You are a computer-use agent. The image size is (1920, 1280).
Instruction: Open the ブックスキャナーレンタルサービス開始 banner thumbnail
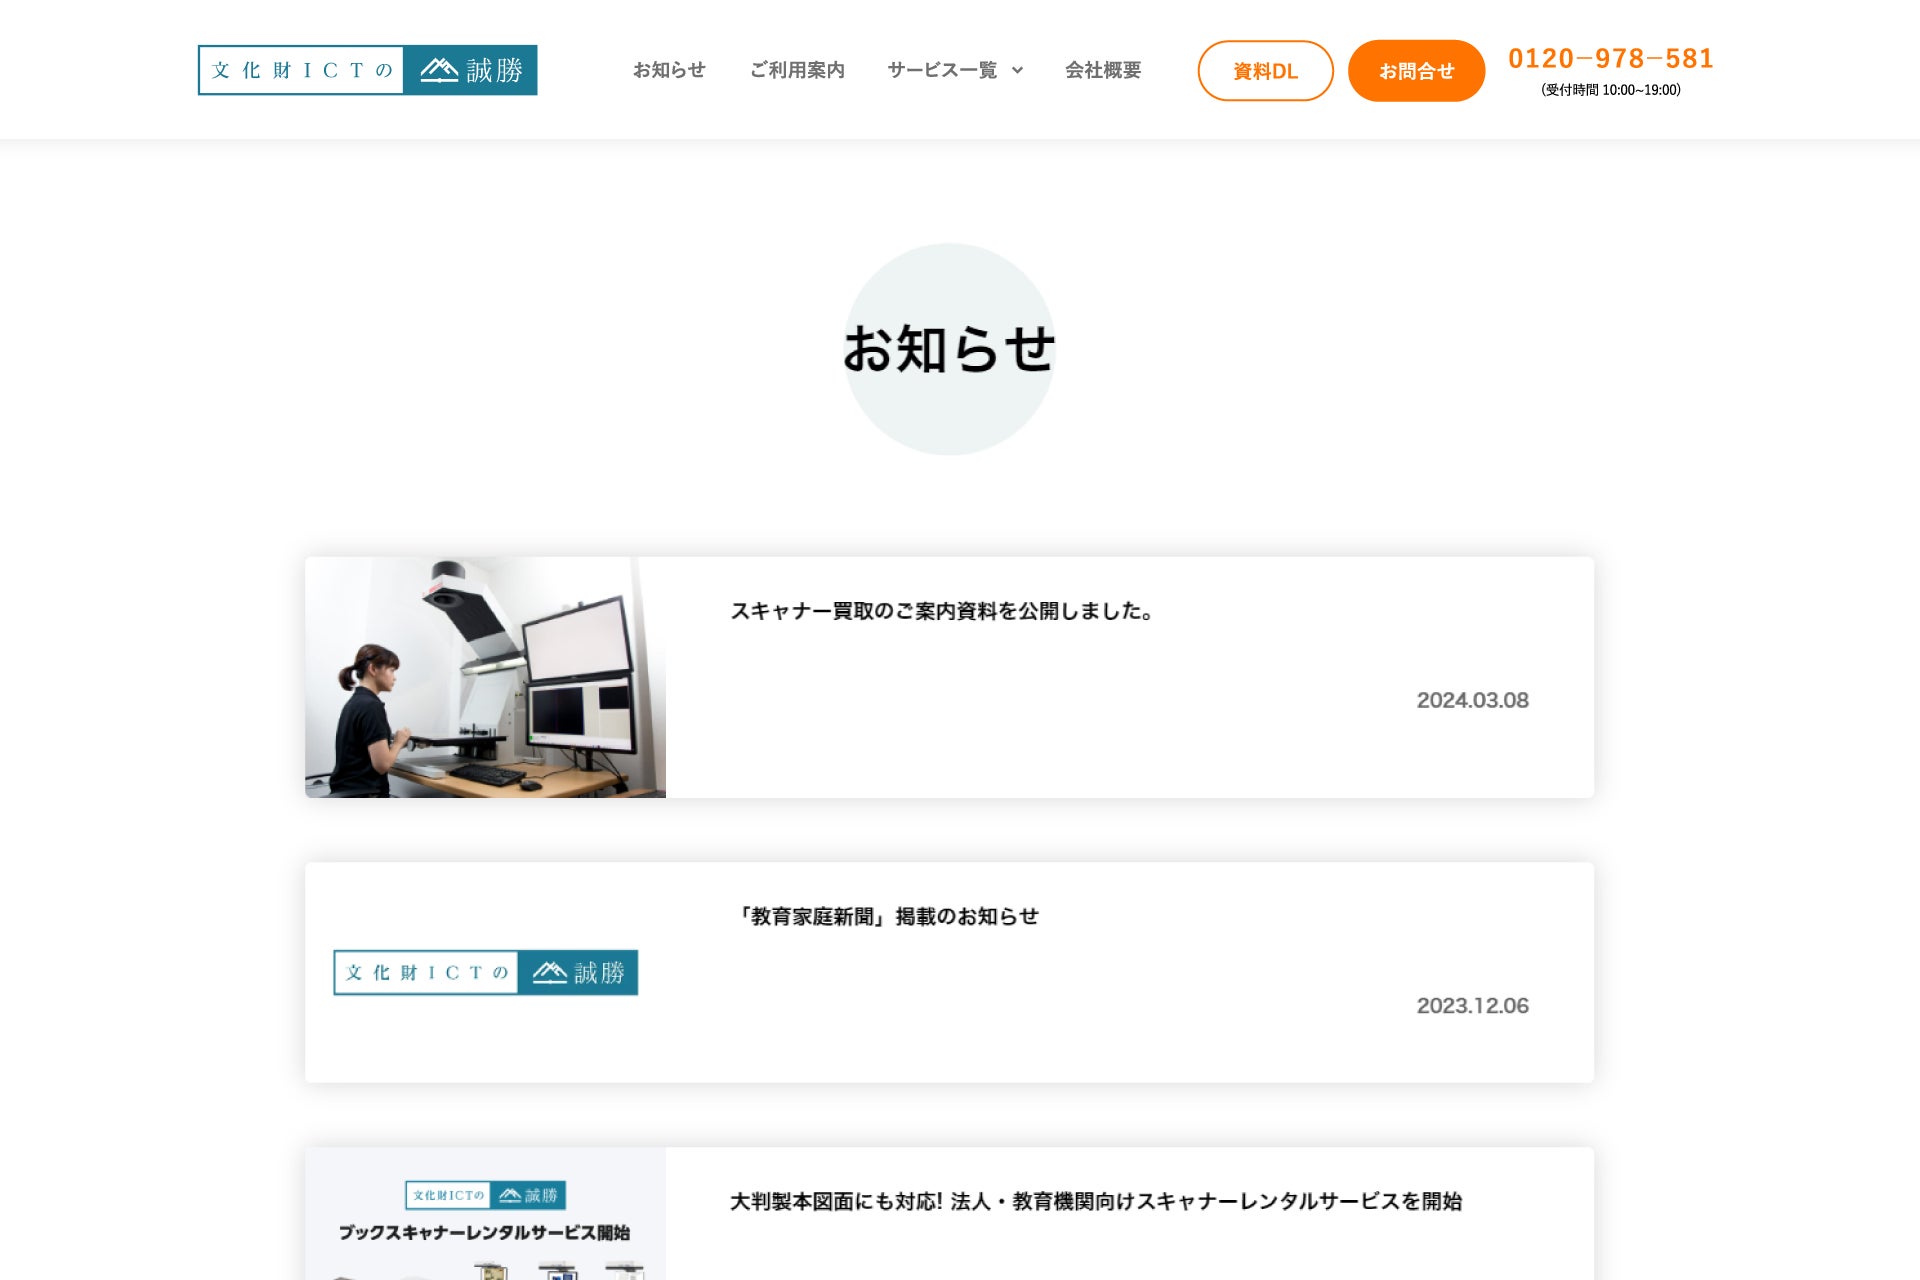(485, 1240)
